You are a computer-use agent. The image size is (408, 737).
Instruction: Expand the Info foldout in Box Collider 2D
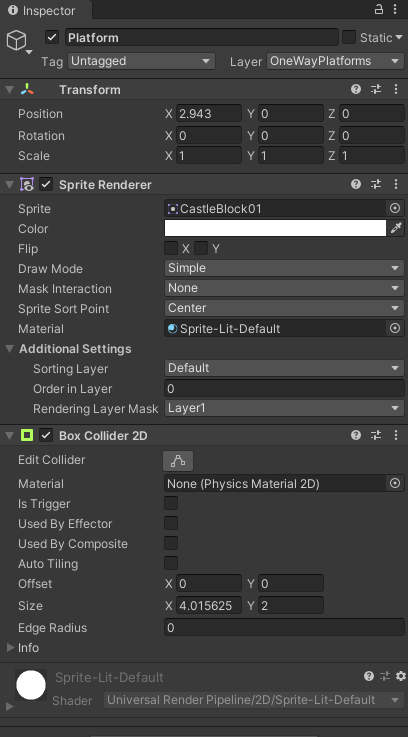[10, 648]
